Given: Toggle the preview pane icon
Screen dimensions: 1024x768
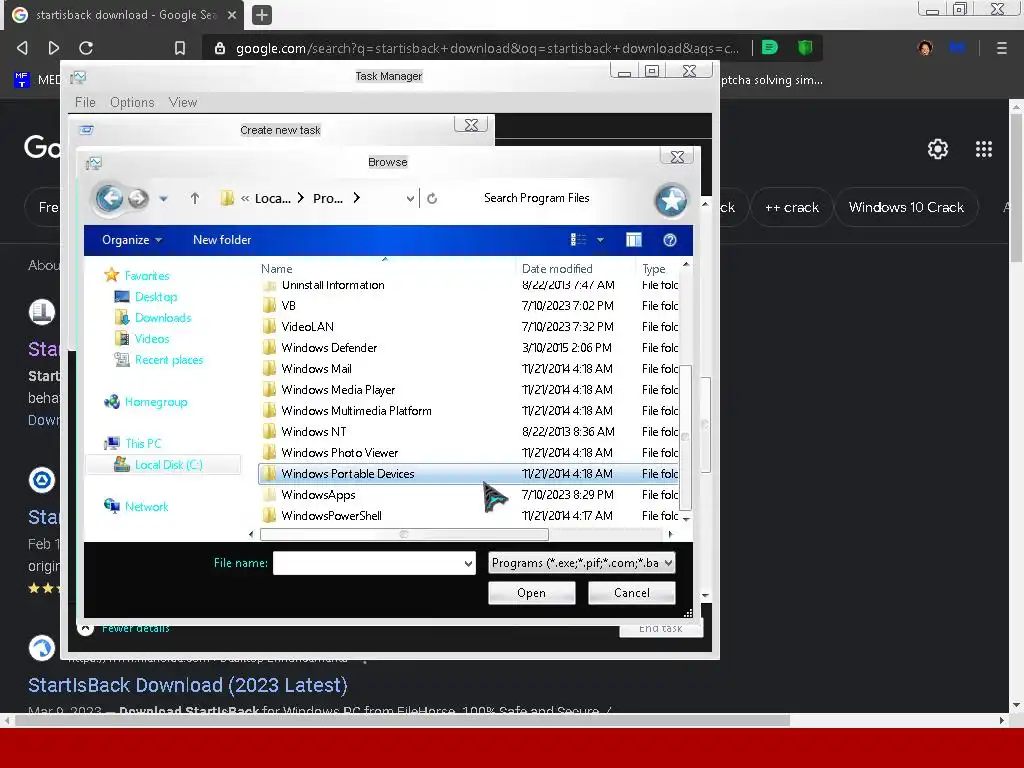Looking at the screenshot, I should pyautogui.click(x=633, y=240).
